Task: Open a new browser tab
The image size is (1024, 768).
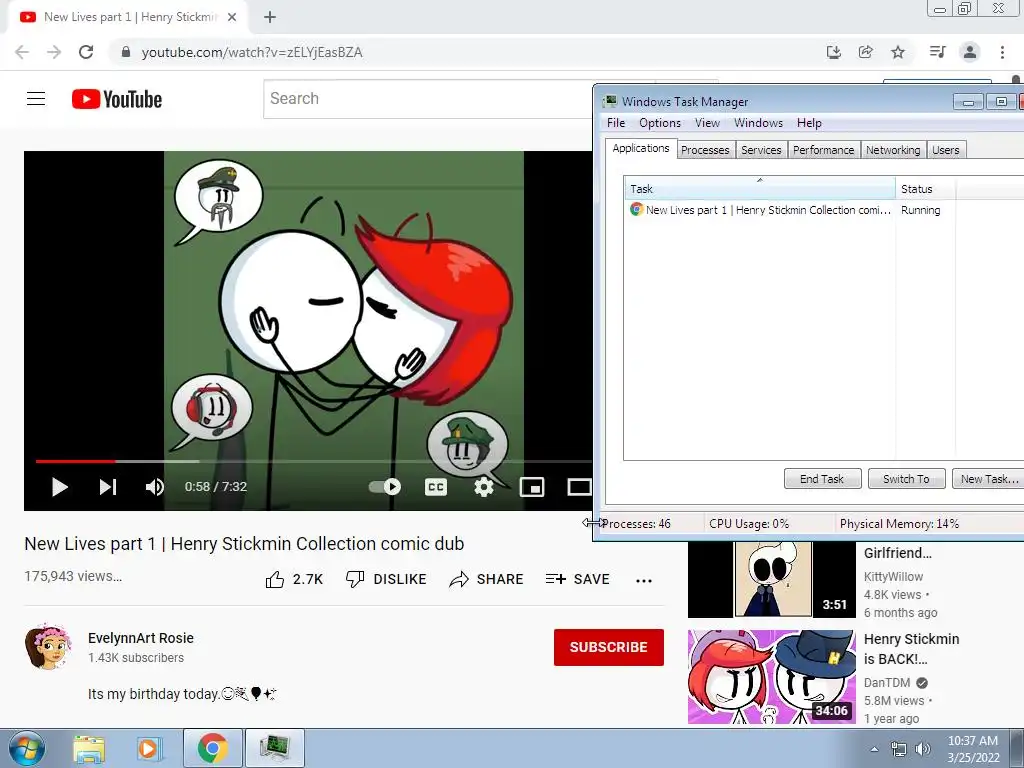Action: click(270, 18)
